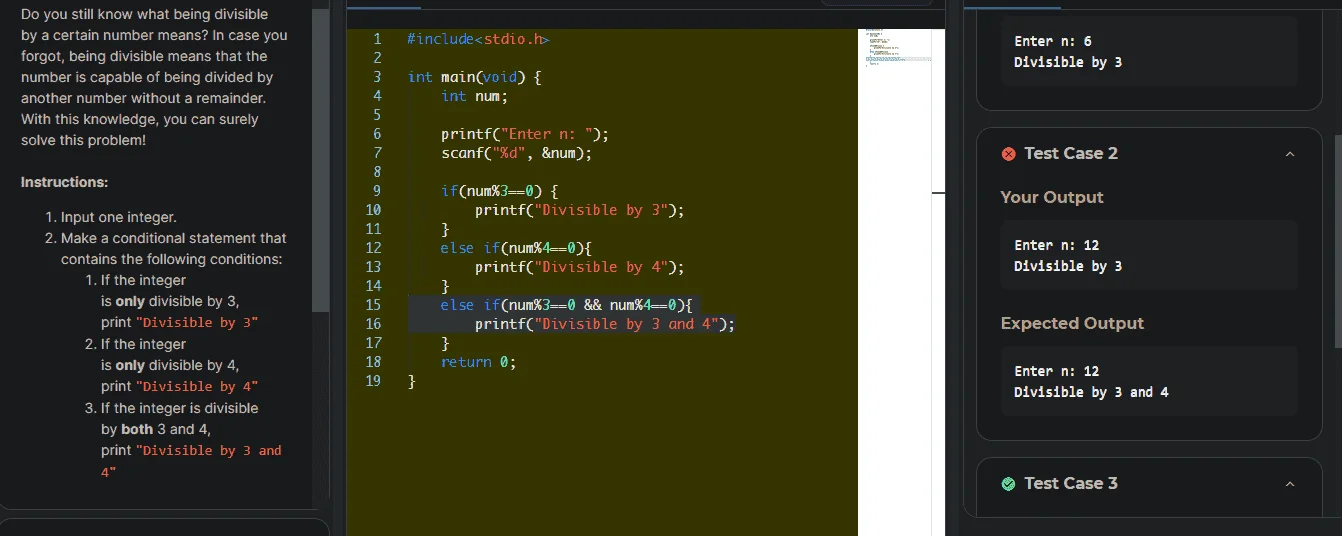Click the if(num%3==0) condition line
The height and width of the screenshot is (536, 1342).
coord(499,191)
